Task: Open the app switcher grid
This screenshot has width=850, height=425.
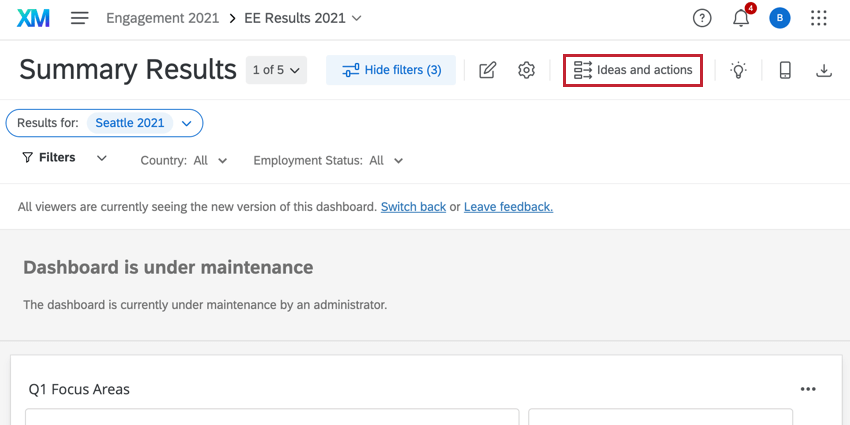Action: [819, 18]
